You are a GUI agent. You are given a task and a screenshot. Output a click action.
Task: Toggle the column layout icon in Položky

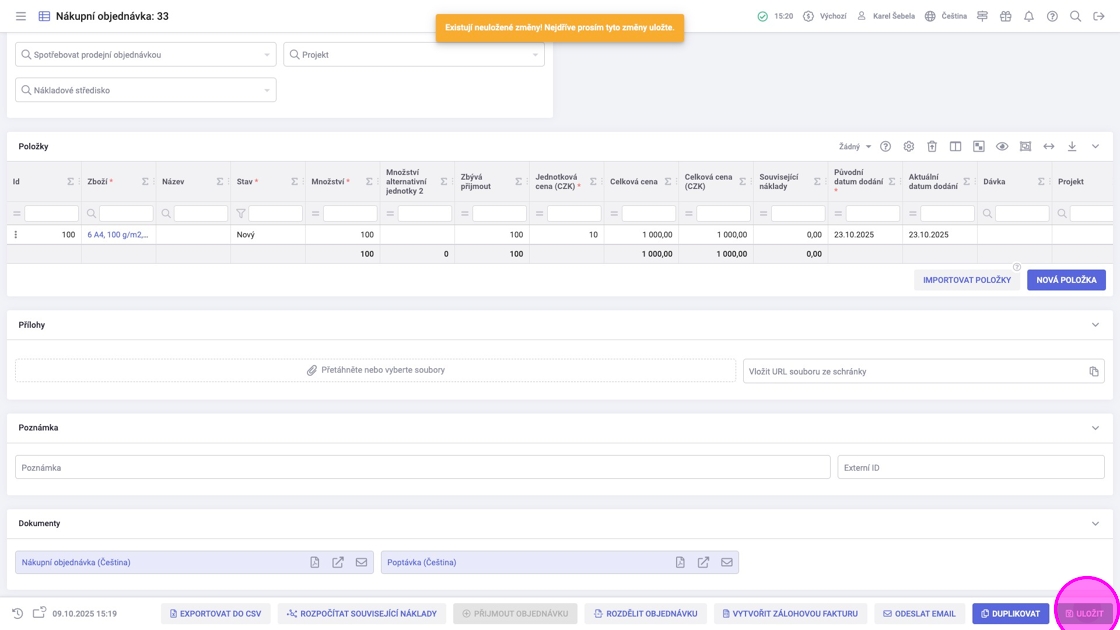[955, 147]
